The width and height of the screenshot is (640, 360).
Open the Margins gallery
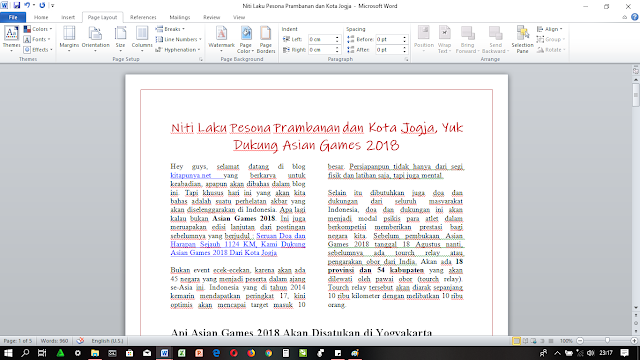click(69, 39)
